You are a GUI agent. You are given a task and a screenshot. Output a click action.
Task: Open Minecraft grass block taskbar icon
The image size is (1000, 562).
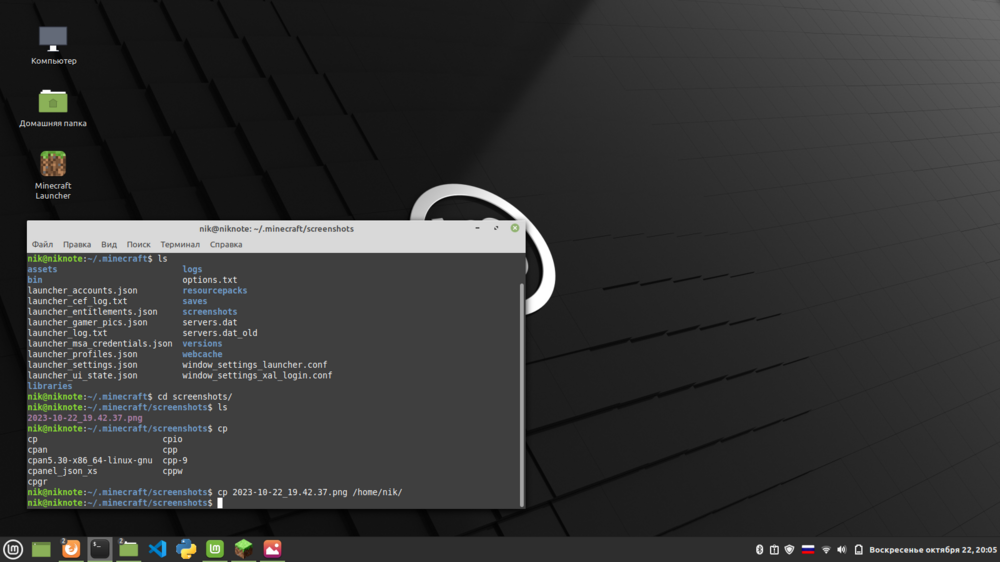coord(244,549)
